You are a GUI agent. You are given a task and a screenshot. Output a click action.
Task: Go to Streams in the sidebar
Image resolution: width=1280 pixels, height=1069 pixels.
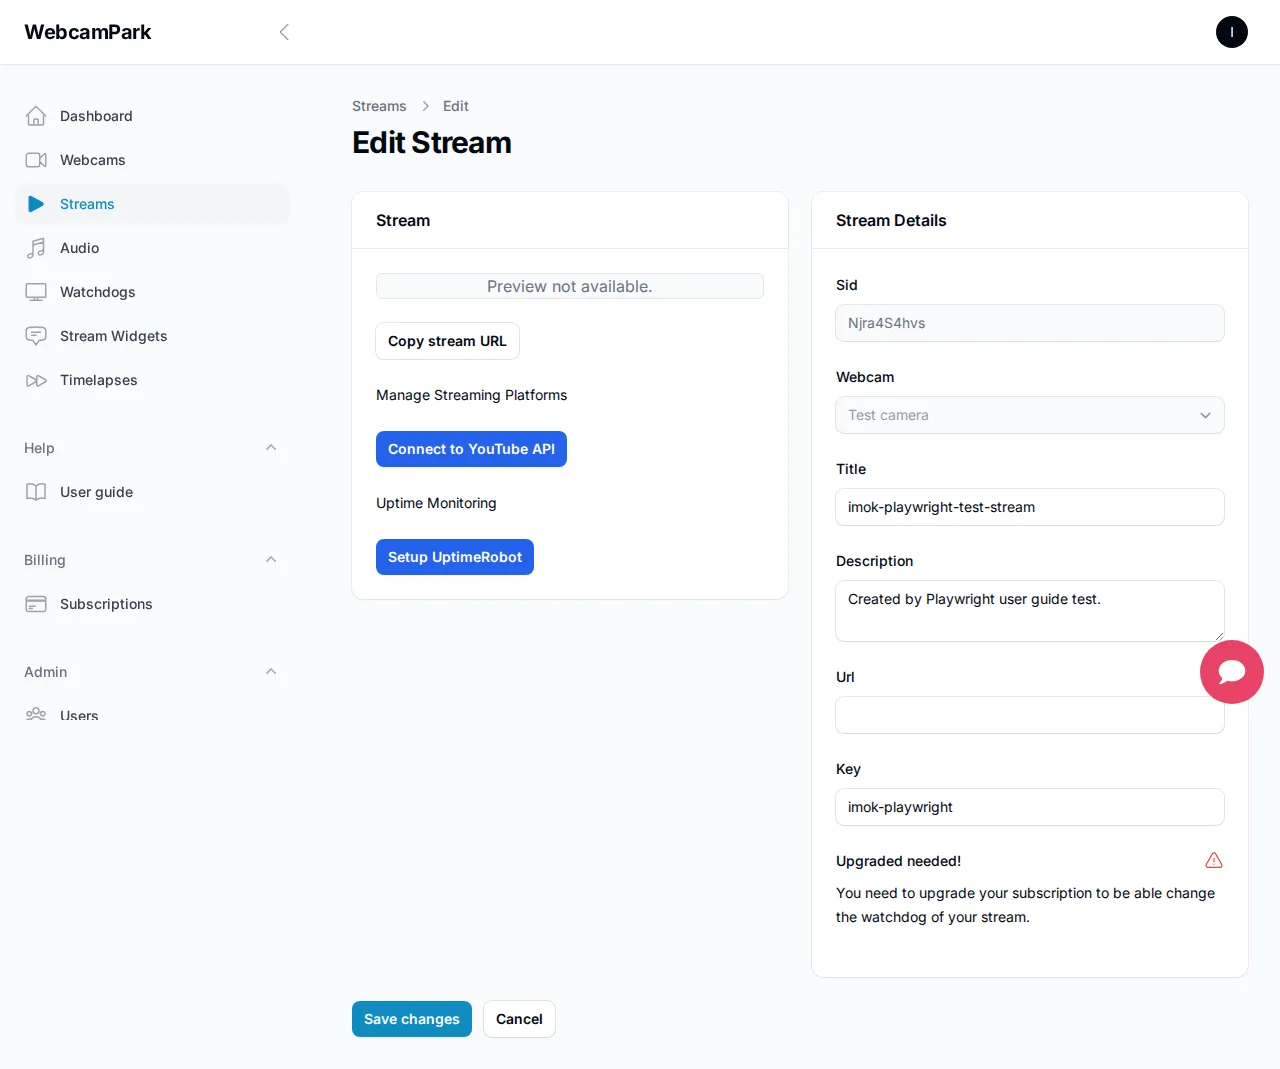(87, 204)
